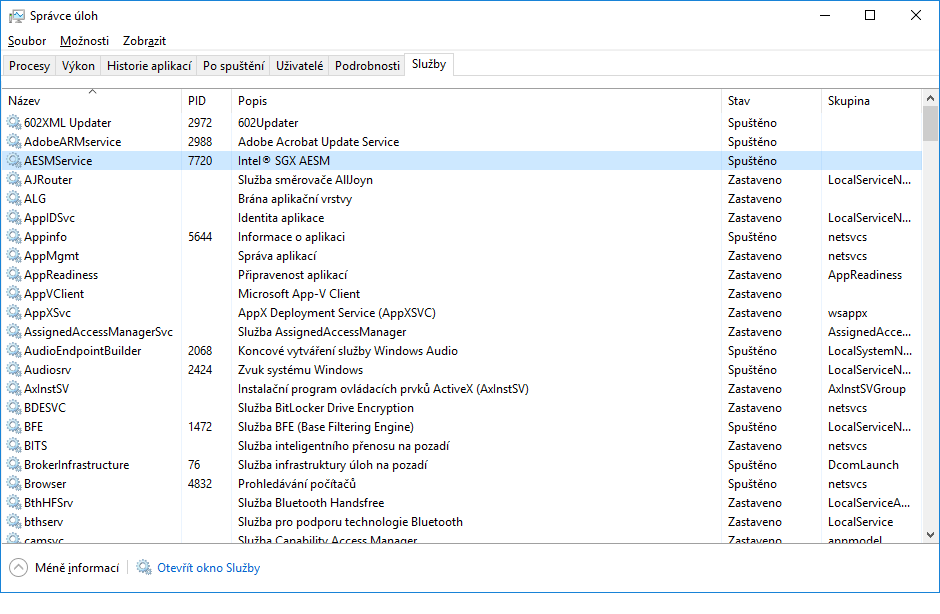Open the Otevřít okno Služby link

208,568
